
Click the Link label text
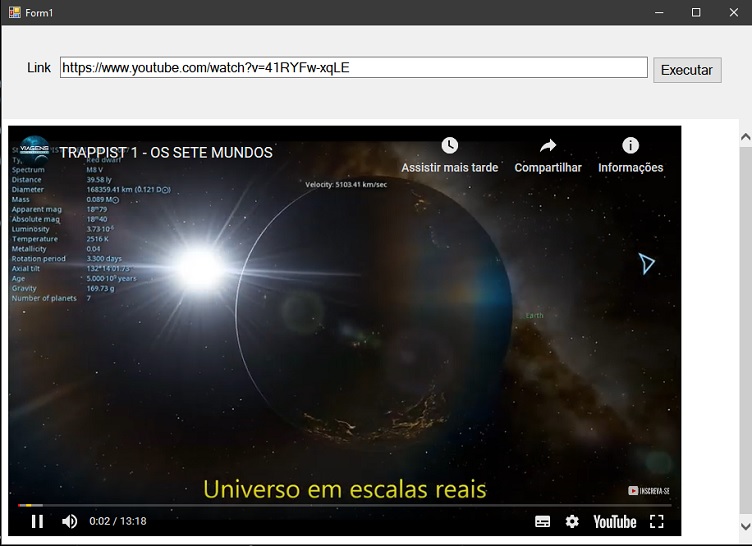39,68
